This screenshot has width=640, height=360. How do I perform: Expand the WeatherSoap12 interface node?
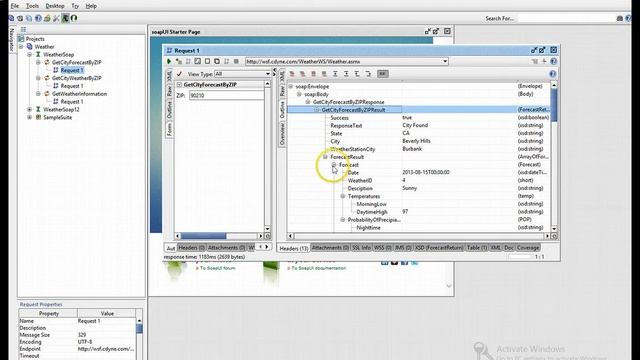point(30,109)
